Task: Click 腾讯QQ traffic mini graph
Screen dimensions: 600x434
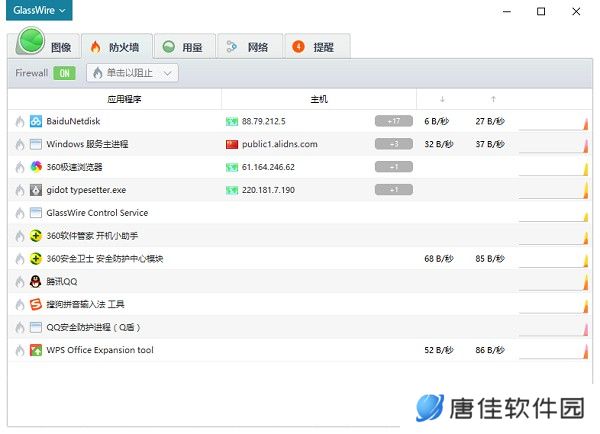Action: click(x=553, y=284)
